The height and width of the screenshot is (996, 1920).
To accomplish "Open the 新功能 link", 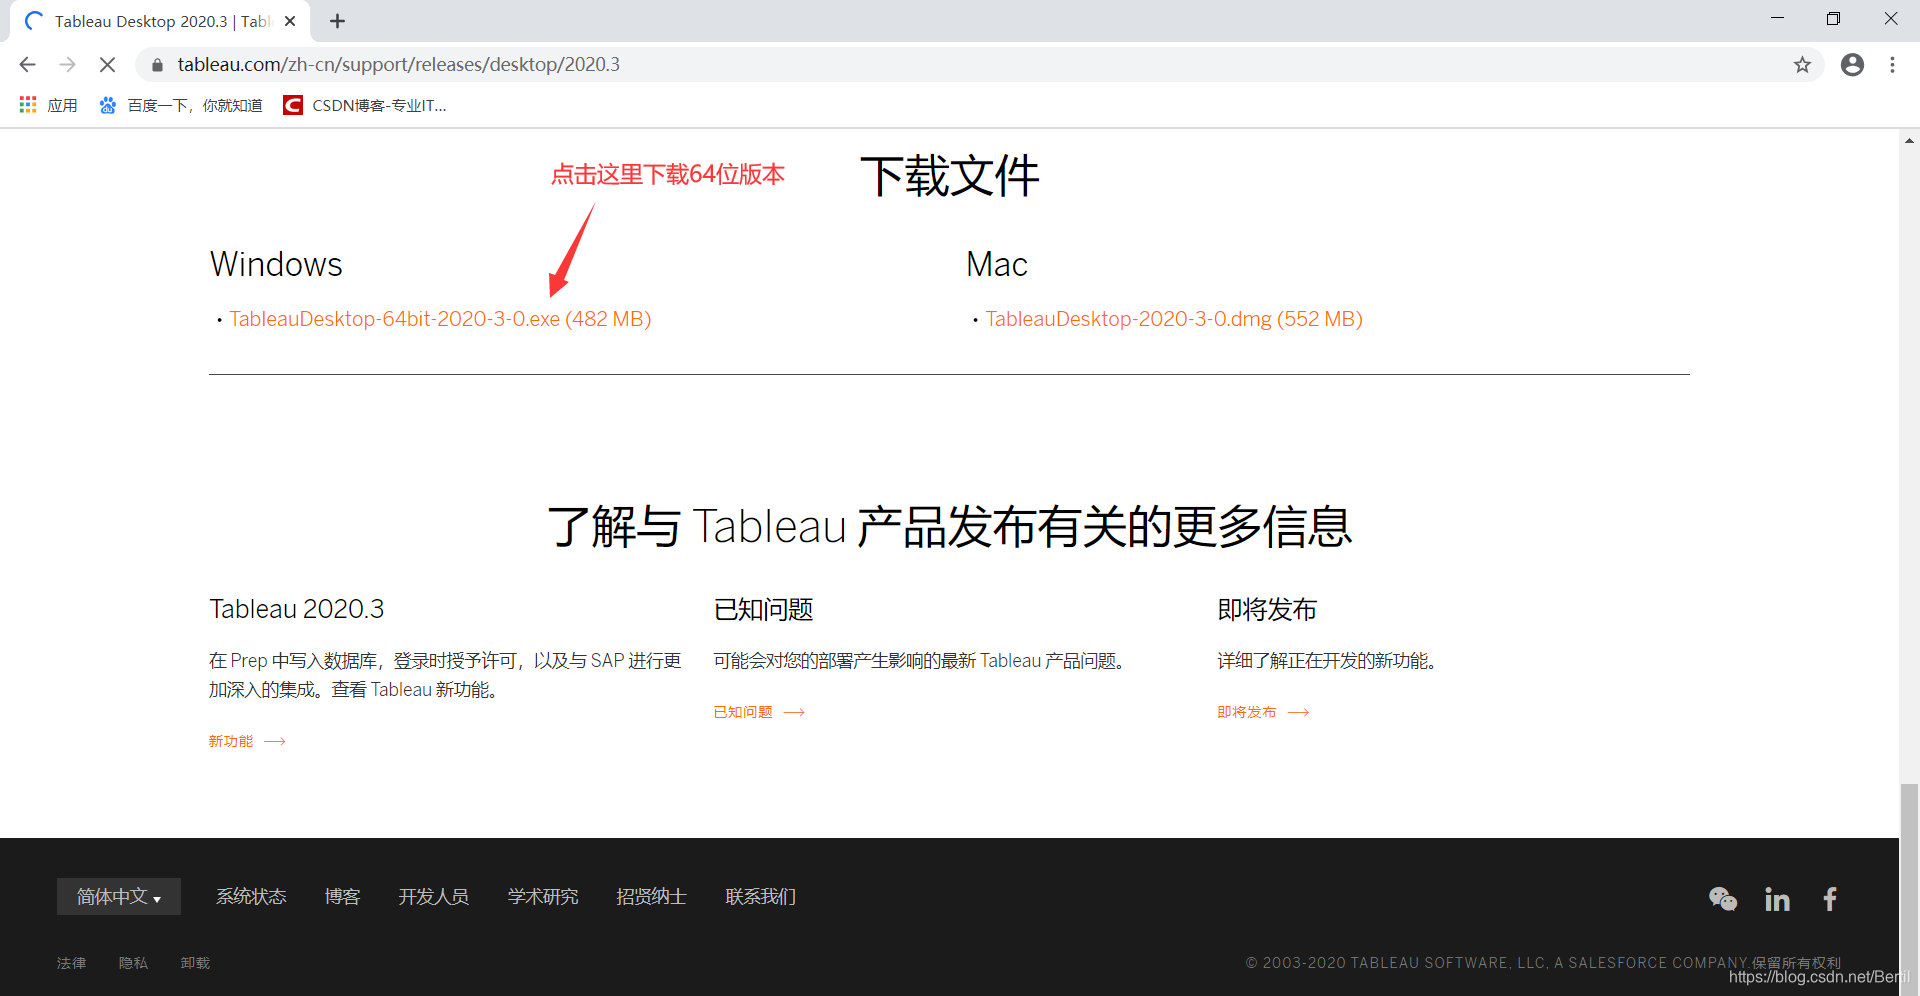I will [x=247, y=741].
